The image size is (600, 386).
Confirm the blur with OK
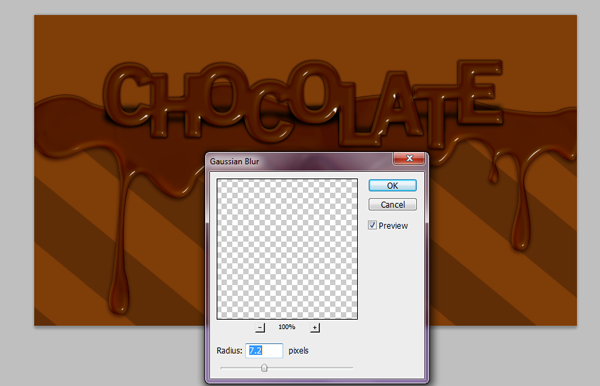(x=392, y=186)
